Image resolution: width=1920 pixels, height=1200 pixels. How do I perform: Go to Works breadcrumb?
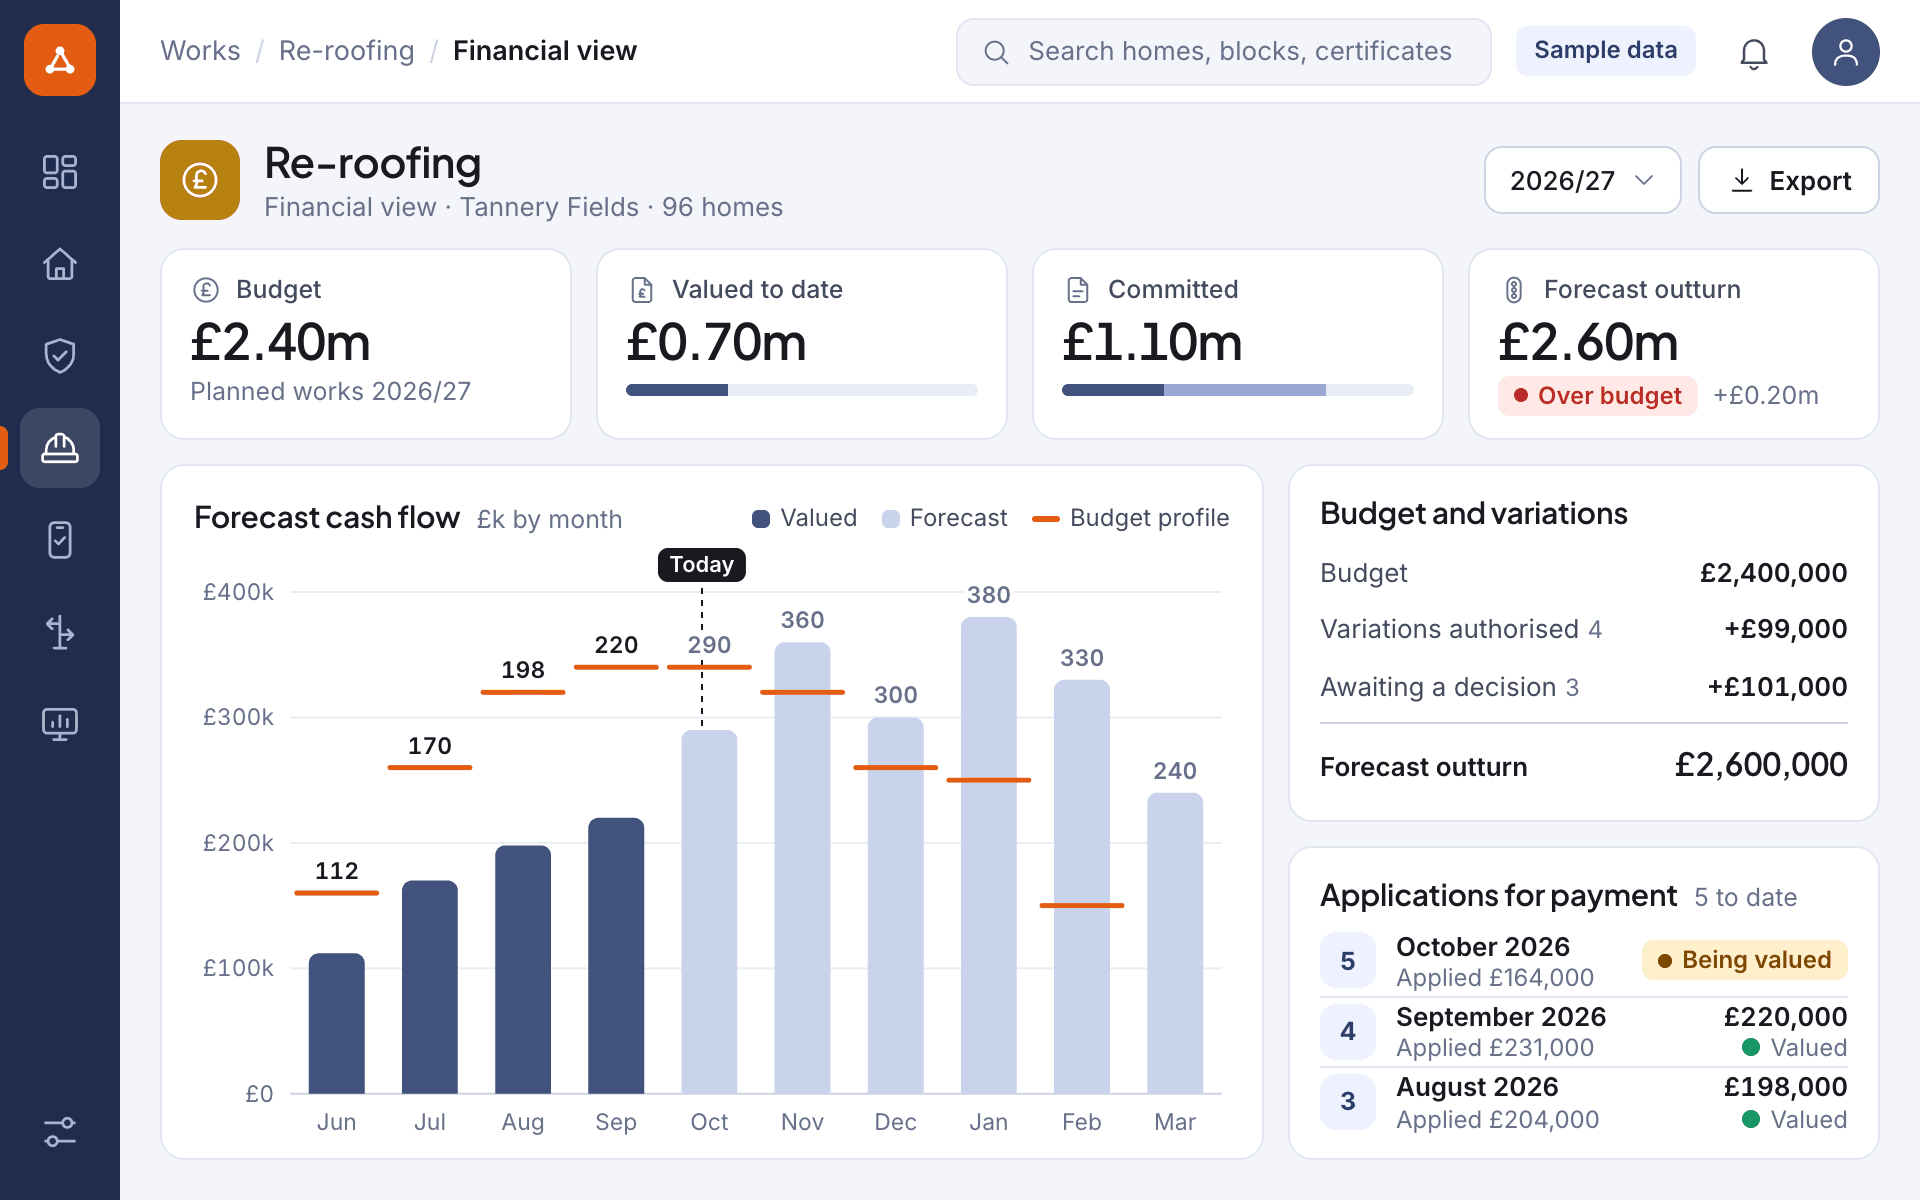[200, 51]
